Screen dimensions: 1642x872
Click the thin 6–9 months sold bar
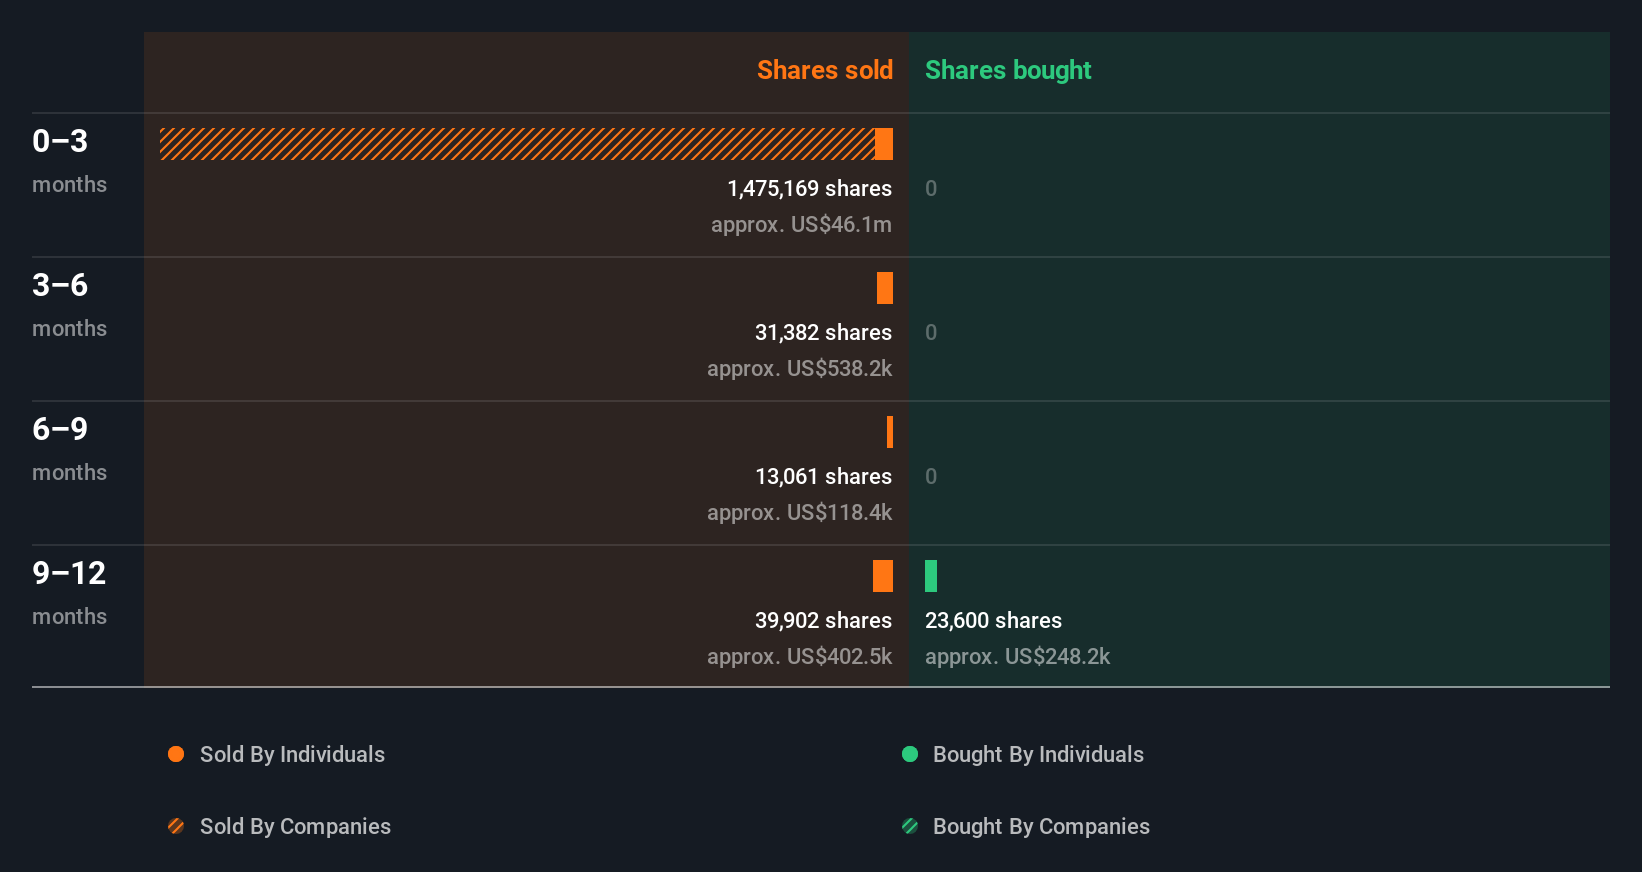pyautogui.click(x=890, y=432)
